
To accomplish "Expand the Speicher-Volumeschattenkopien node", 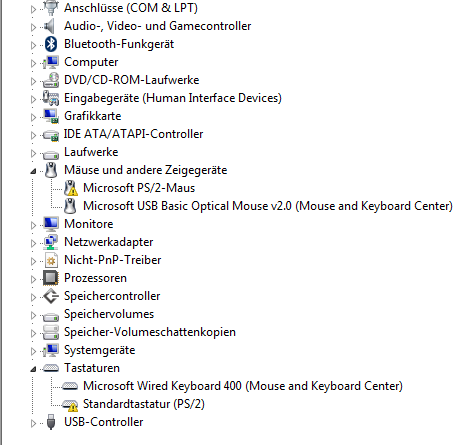I will pyautogui.click(x=33, y=333).
